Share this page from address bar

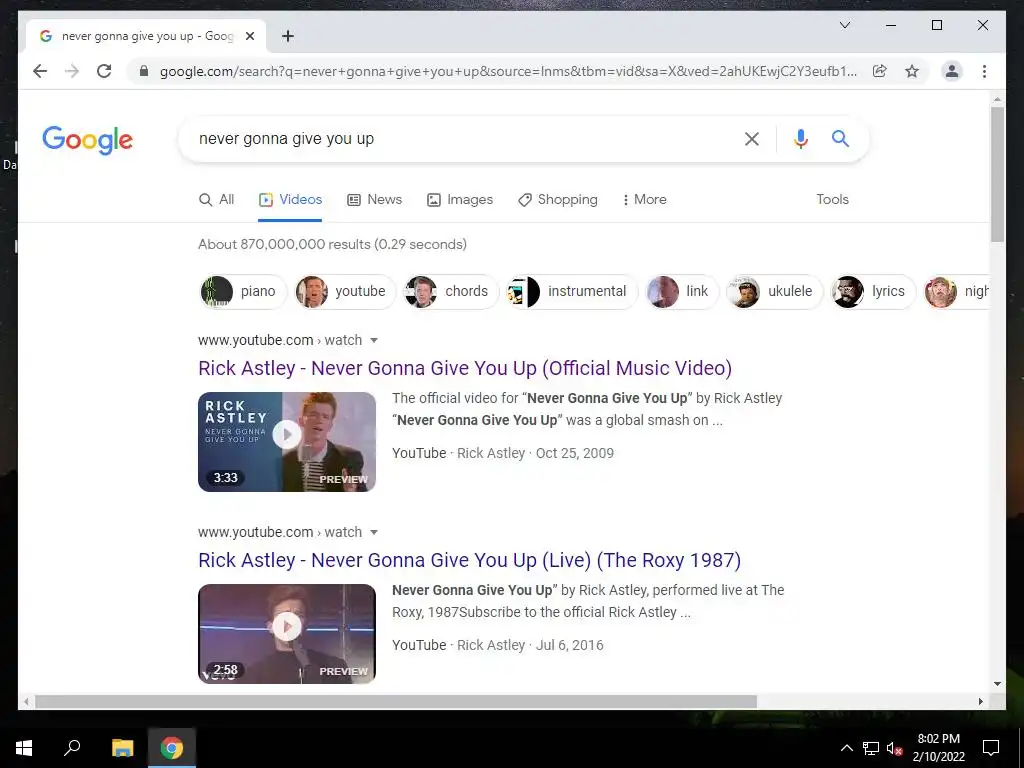880,71
